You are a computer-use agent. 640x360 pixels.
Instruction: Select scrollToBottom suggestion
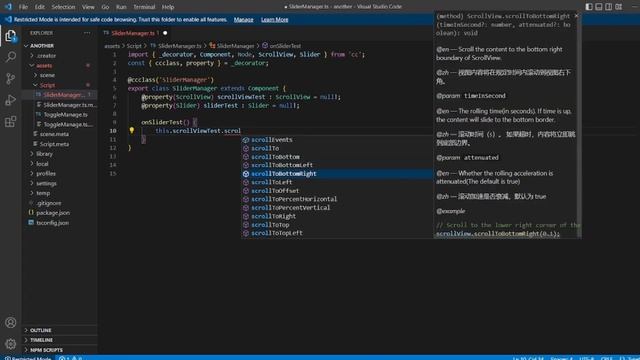tap(337, 157)
